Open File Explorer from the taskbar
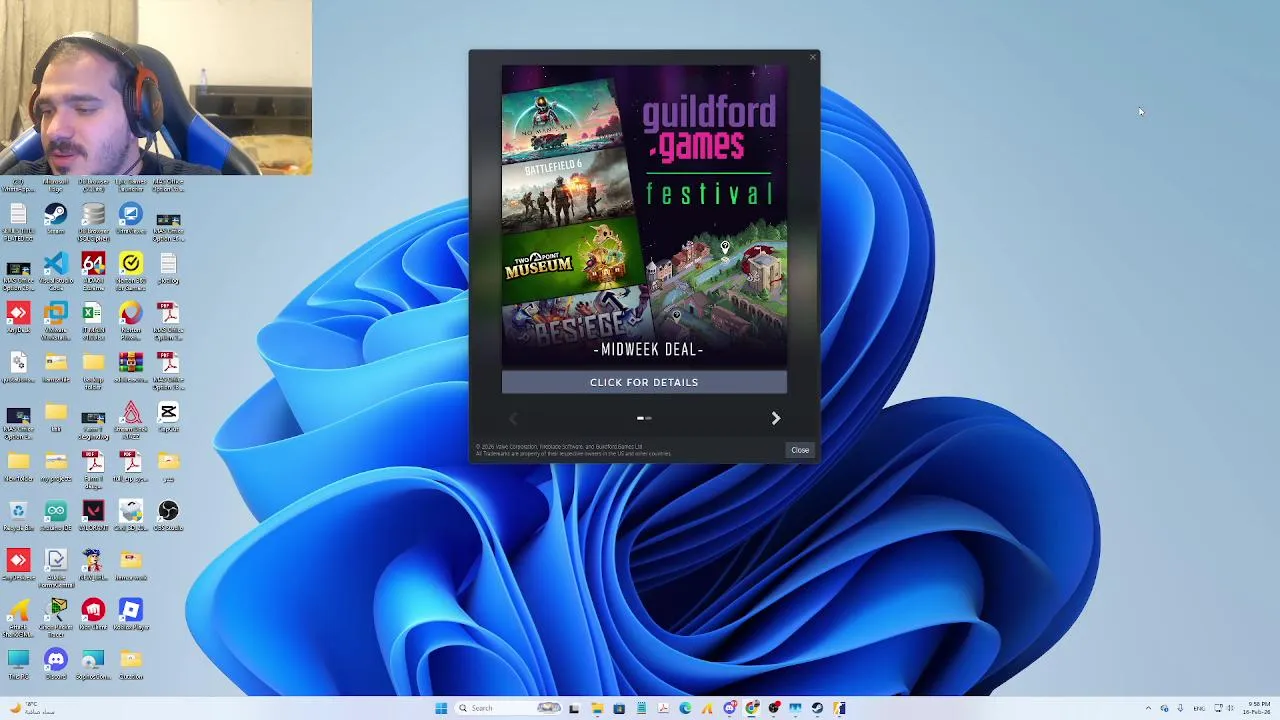Screen dimensions: 1280x720 click(x=597, y=708)
